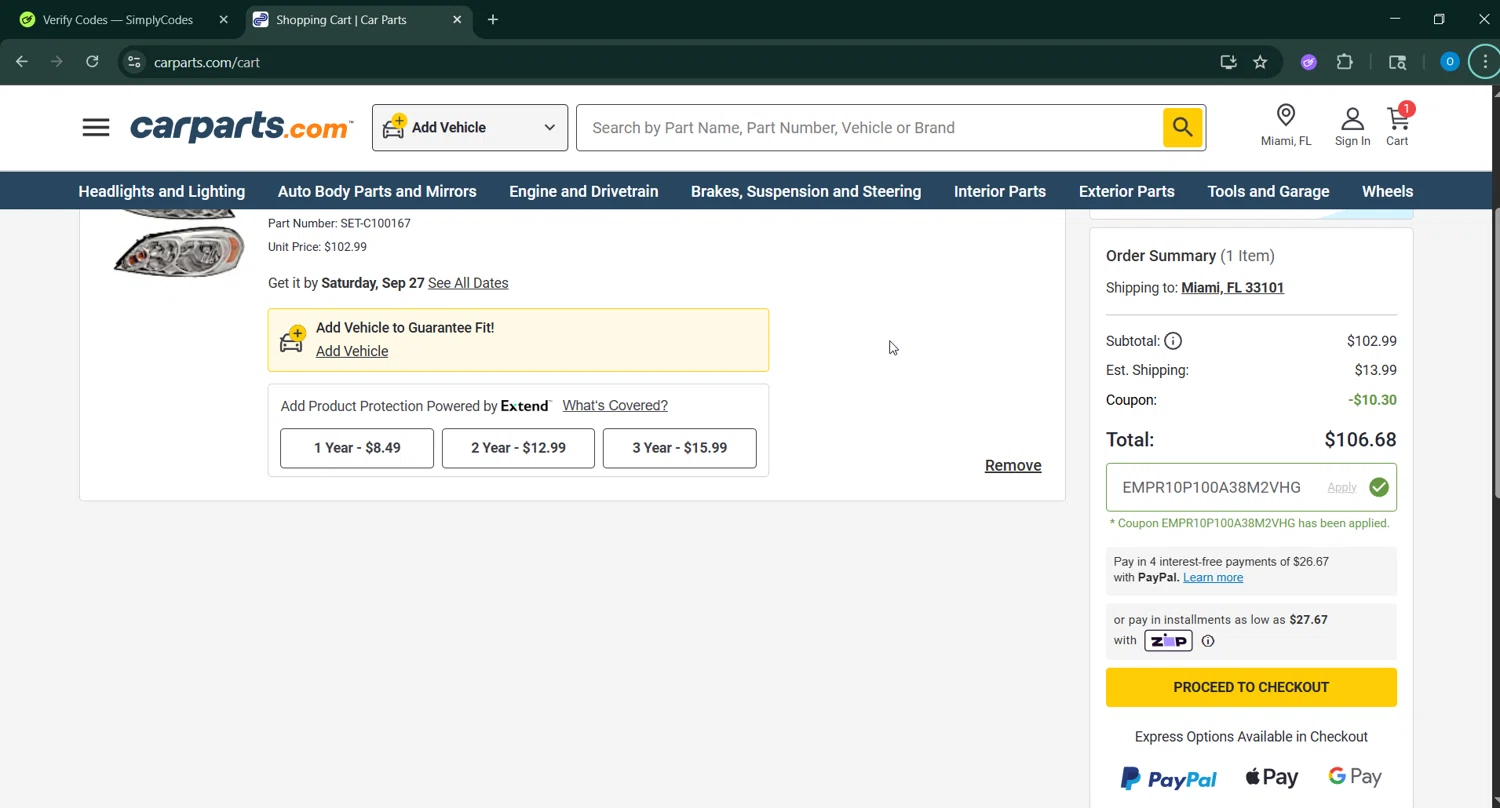Open the browser extensions puzzle icon
This screenshot has height=808, width=1500.
1345,62
